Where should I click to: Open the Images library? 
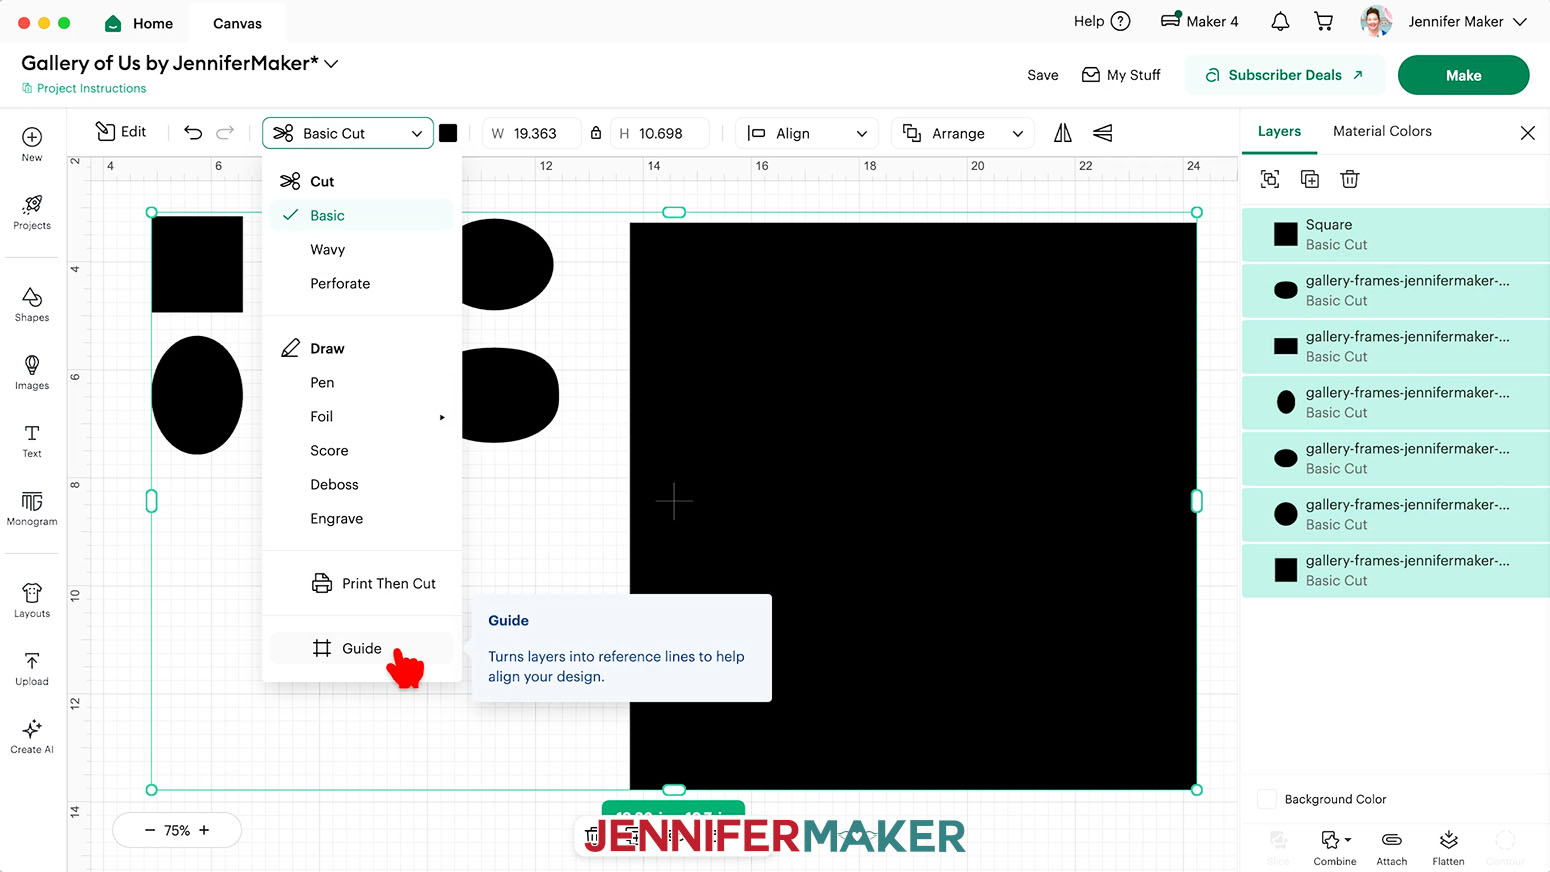[32, 372]
